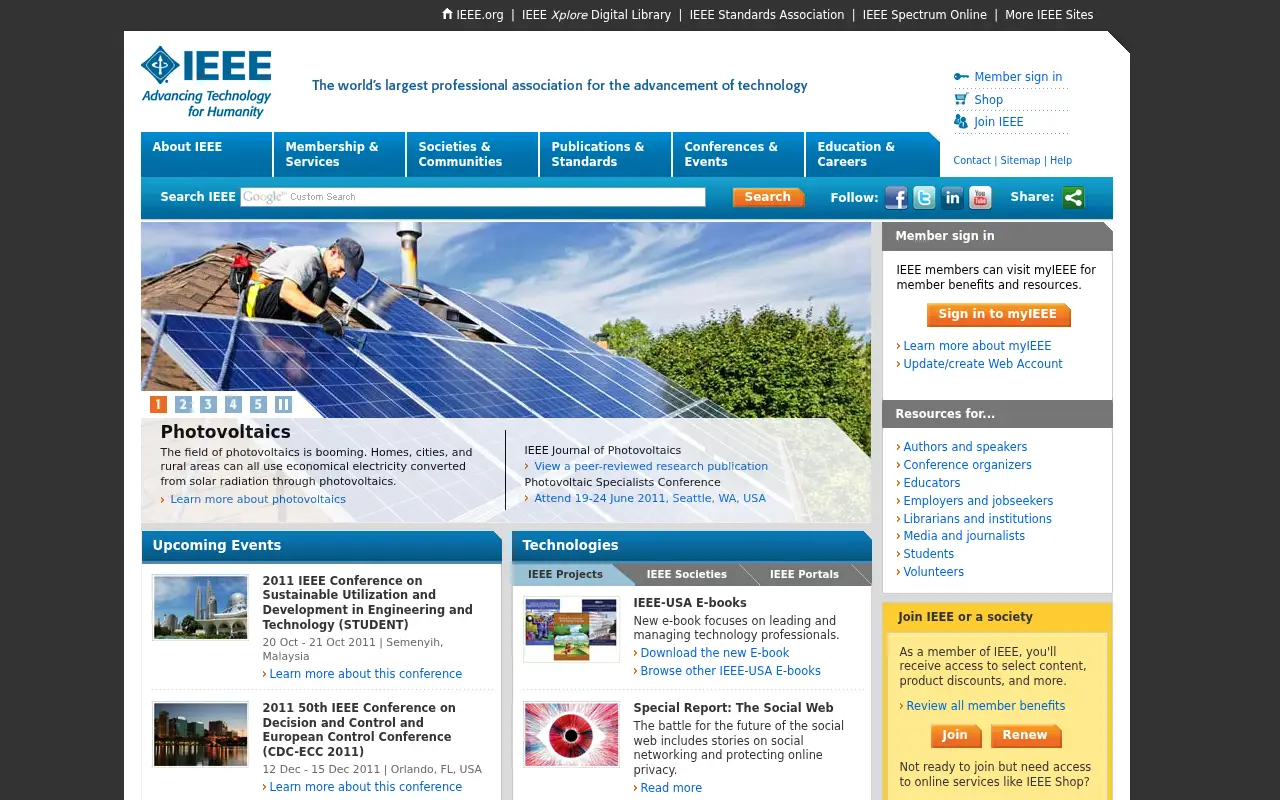Open Authors and speakers resources

pyautogui.click(x=965, y=447)
